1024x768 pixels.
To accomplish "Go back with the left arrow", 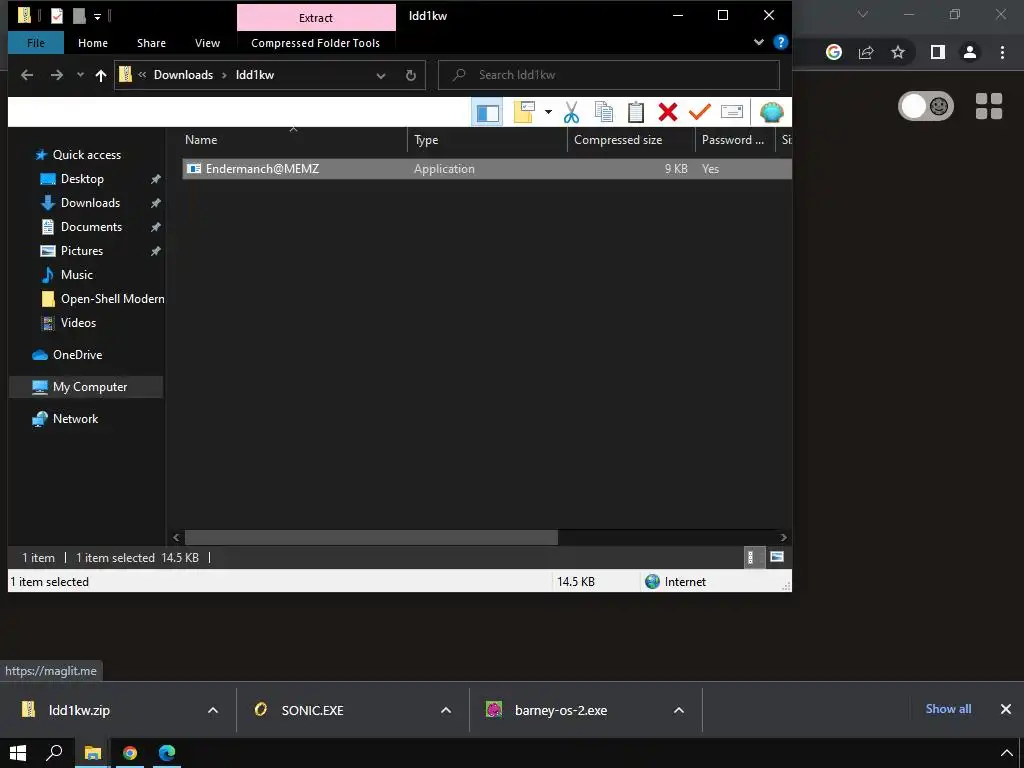I will [x=27, y=75].
